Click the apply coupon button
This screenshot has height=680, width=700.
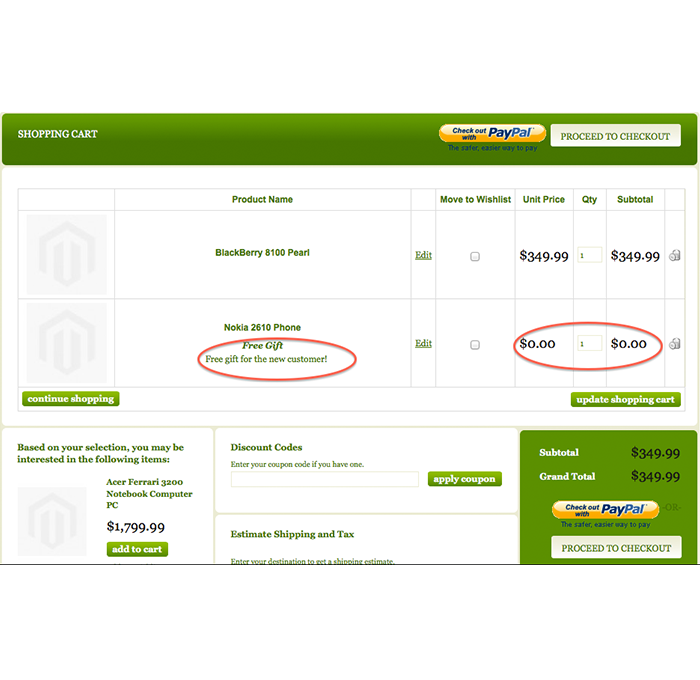click(x=464, y=479)
